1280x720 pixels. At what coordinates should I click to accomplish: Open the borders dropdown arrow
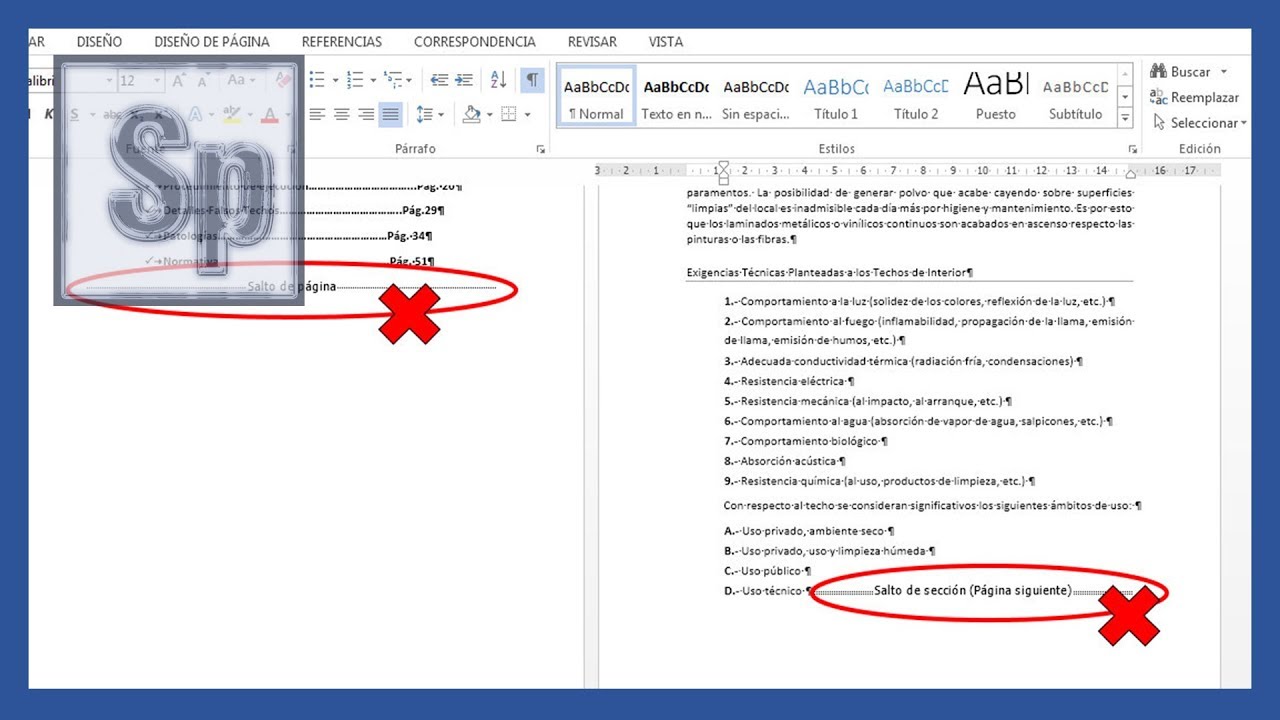coord(527,115)
